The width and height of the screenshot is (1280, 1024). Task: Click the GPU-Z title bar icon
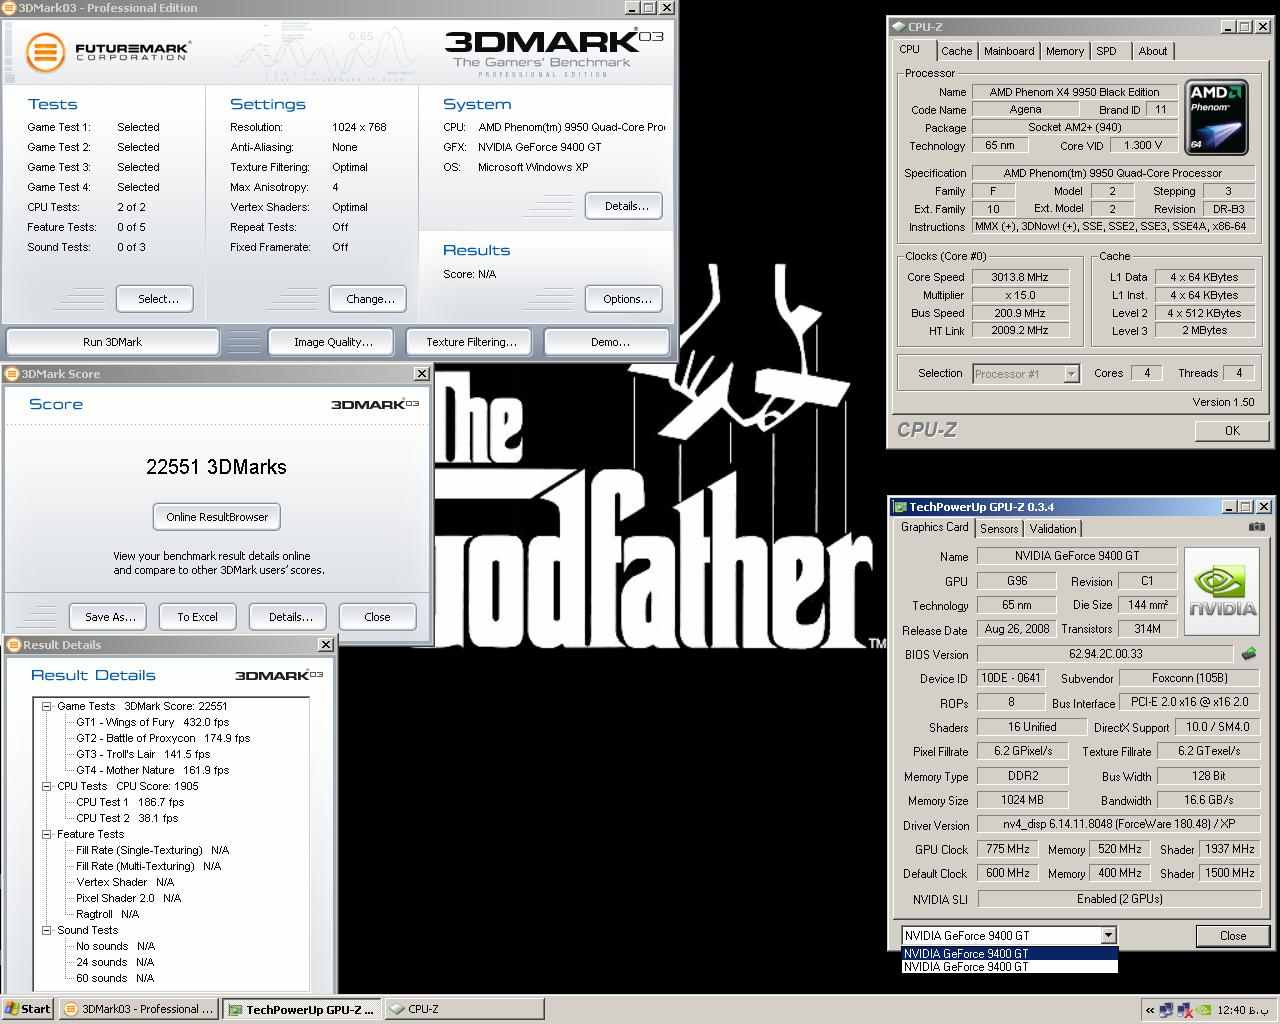tap(899, 507)
